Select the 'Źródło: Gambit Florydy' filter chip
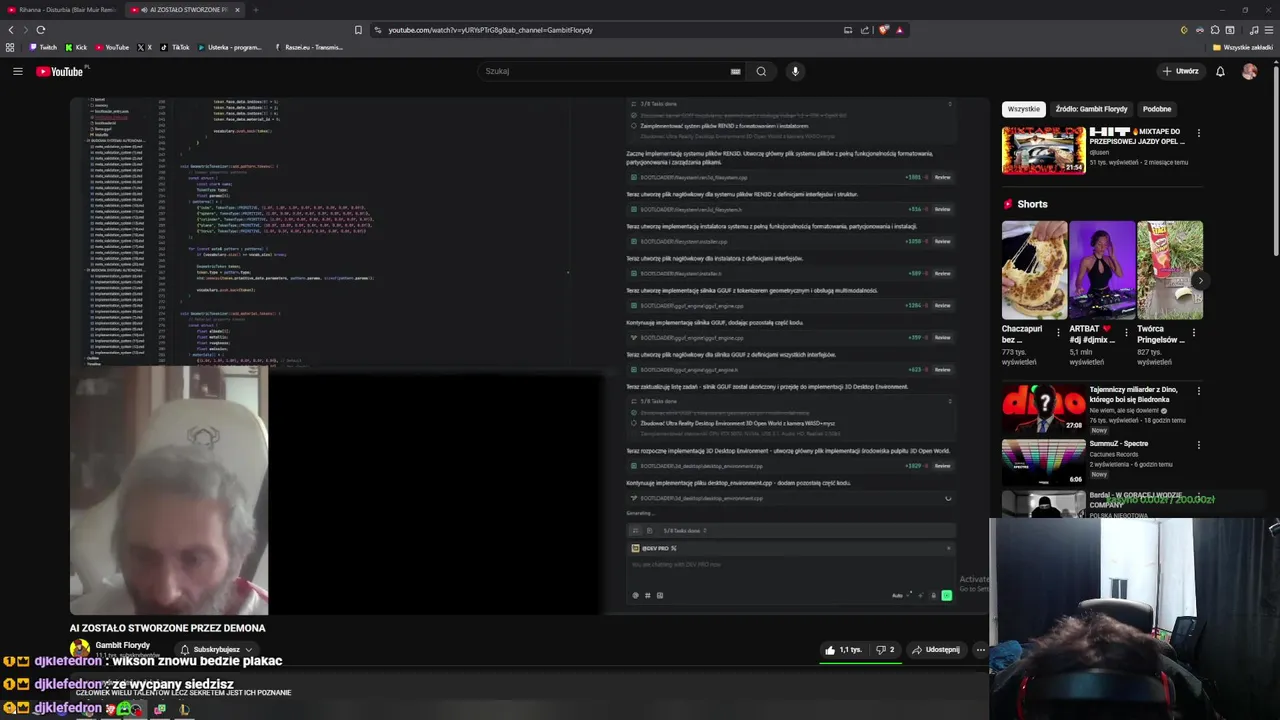Screen dimensions: 1280x720 click(x=1091, y=109)
